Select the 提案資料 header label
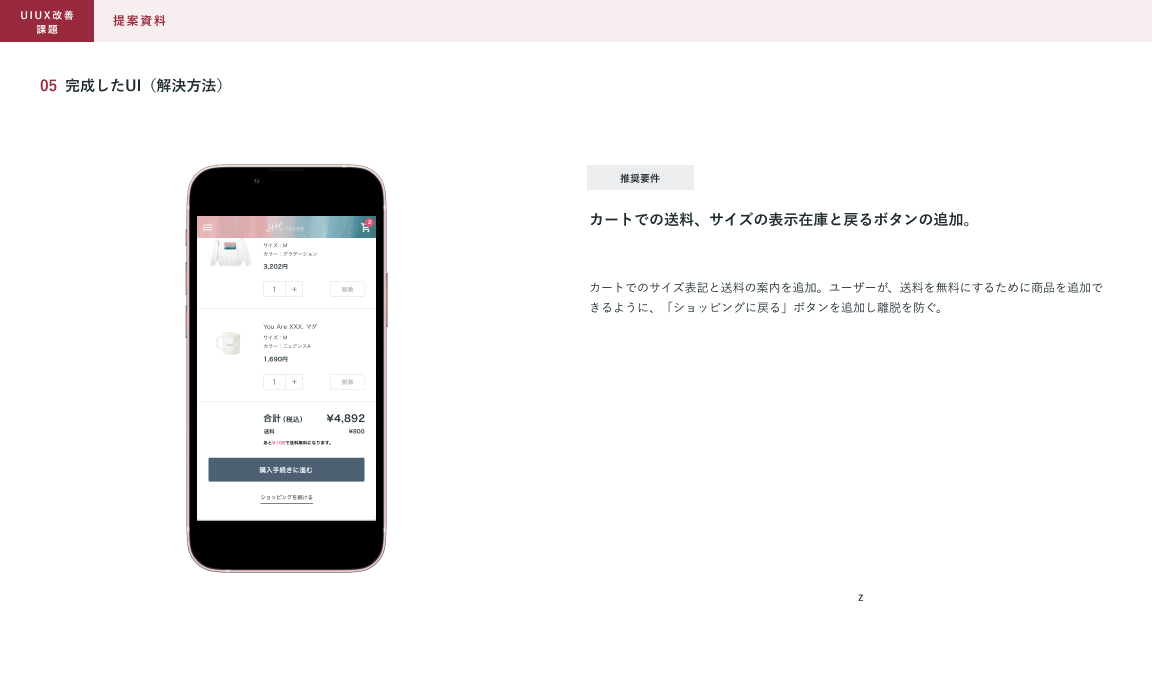Image resolution: width=1152 pixels, height=700 pixels. pyautogui.click(x=139, y=21)
